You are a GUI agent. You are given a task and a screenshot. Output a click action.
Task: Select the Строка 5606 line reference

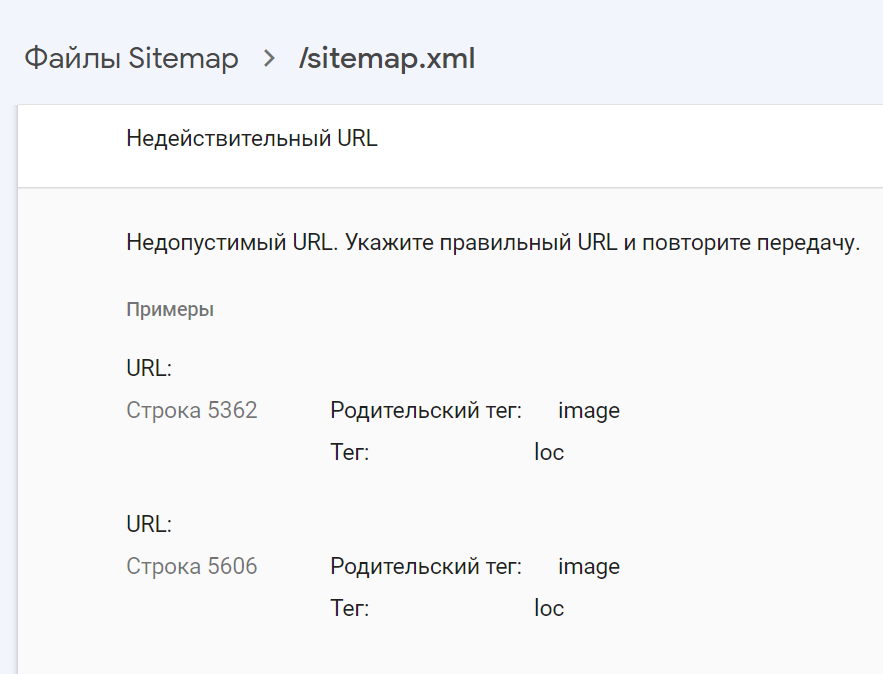tap(192, 567)
